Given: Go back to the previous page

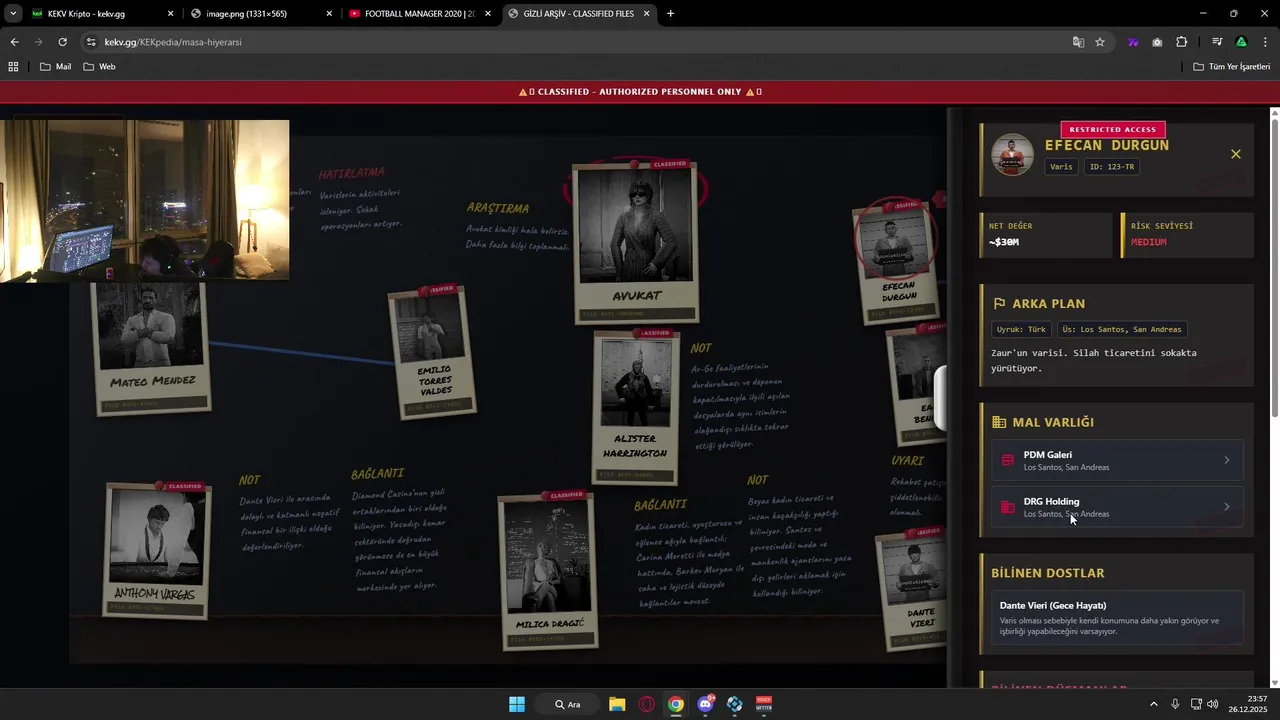Looking at the screenshot, I should (14, 42).
